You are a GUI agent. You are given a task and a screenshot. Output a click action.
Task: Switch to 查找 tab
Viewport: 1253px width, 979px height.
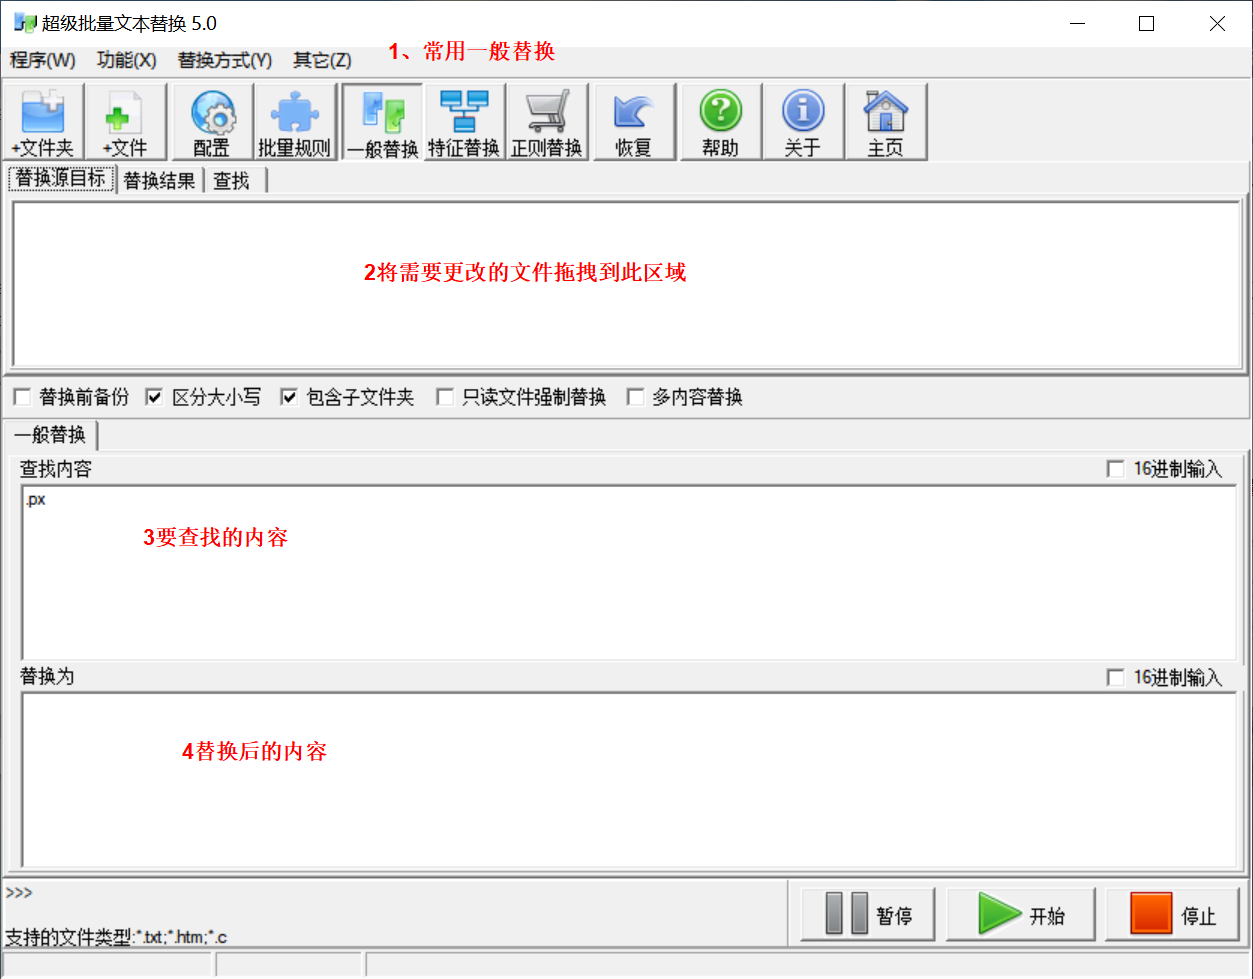tap(232, 182)
